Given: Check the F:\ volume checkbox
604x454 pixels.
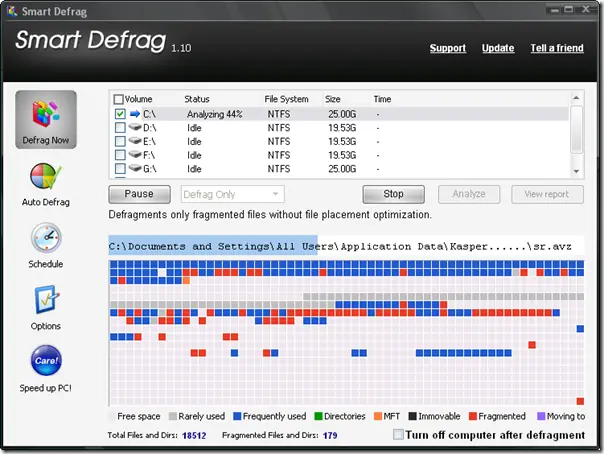Looking at the screenshot, I should [x=120, y=155].
